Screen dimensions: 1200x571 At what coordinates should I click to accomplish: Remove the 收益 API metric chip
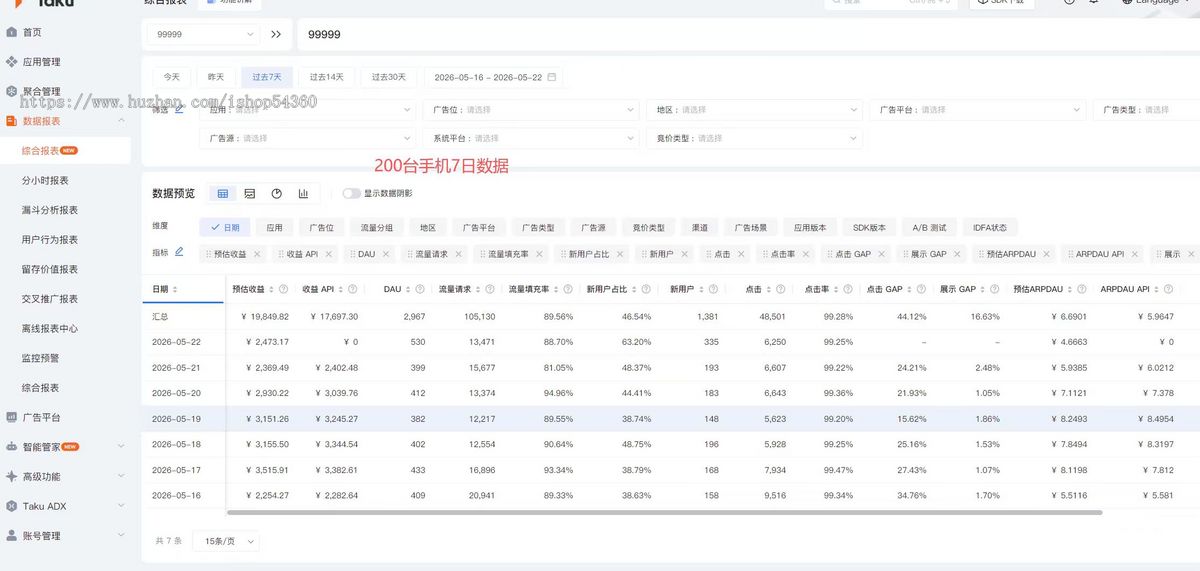click(328, 254)
